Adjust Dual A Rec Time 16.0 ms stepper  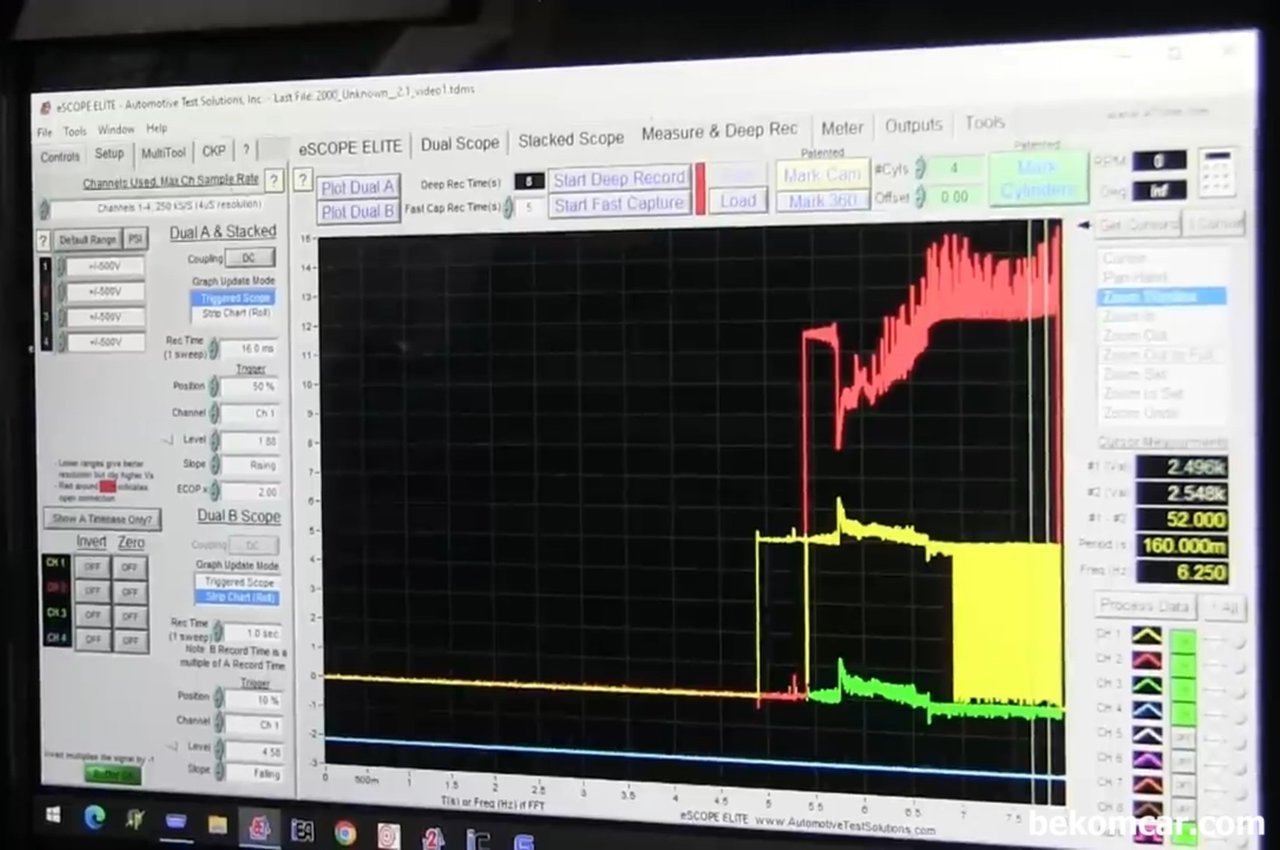(213, 348)
